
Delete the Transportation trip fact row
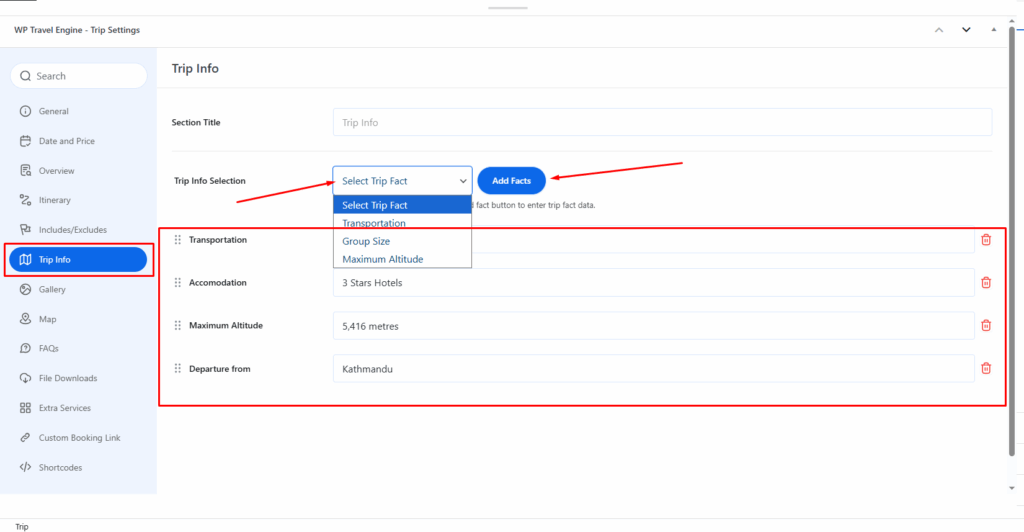985,240
